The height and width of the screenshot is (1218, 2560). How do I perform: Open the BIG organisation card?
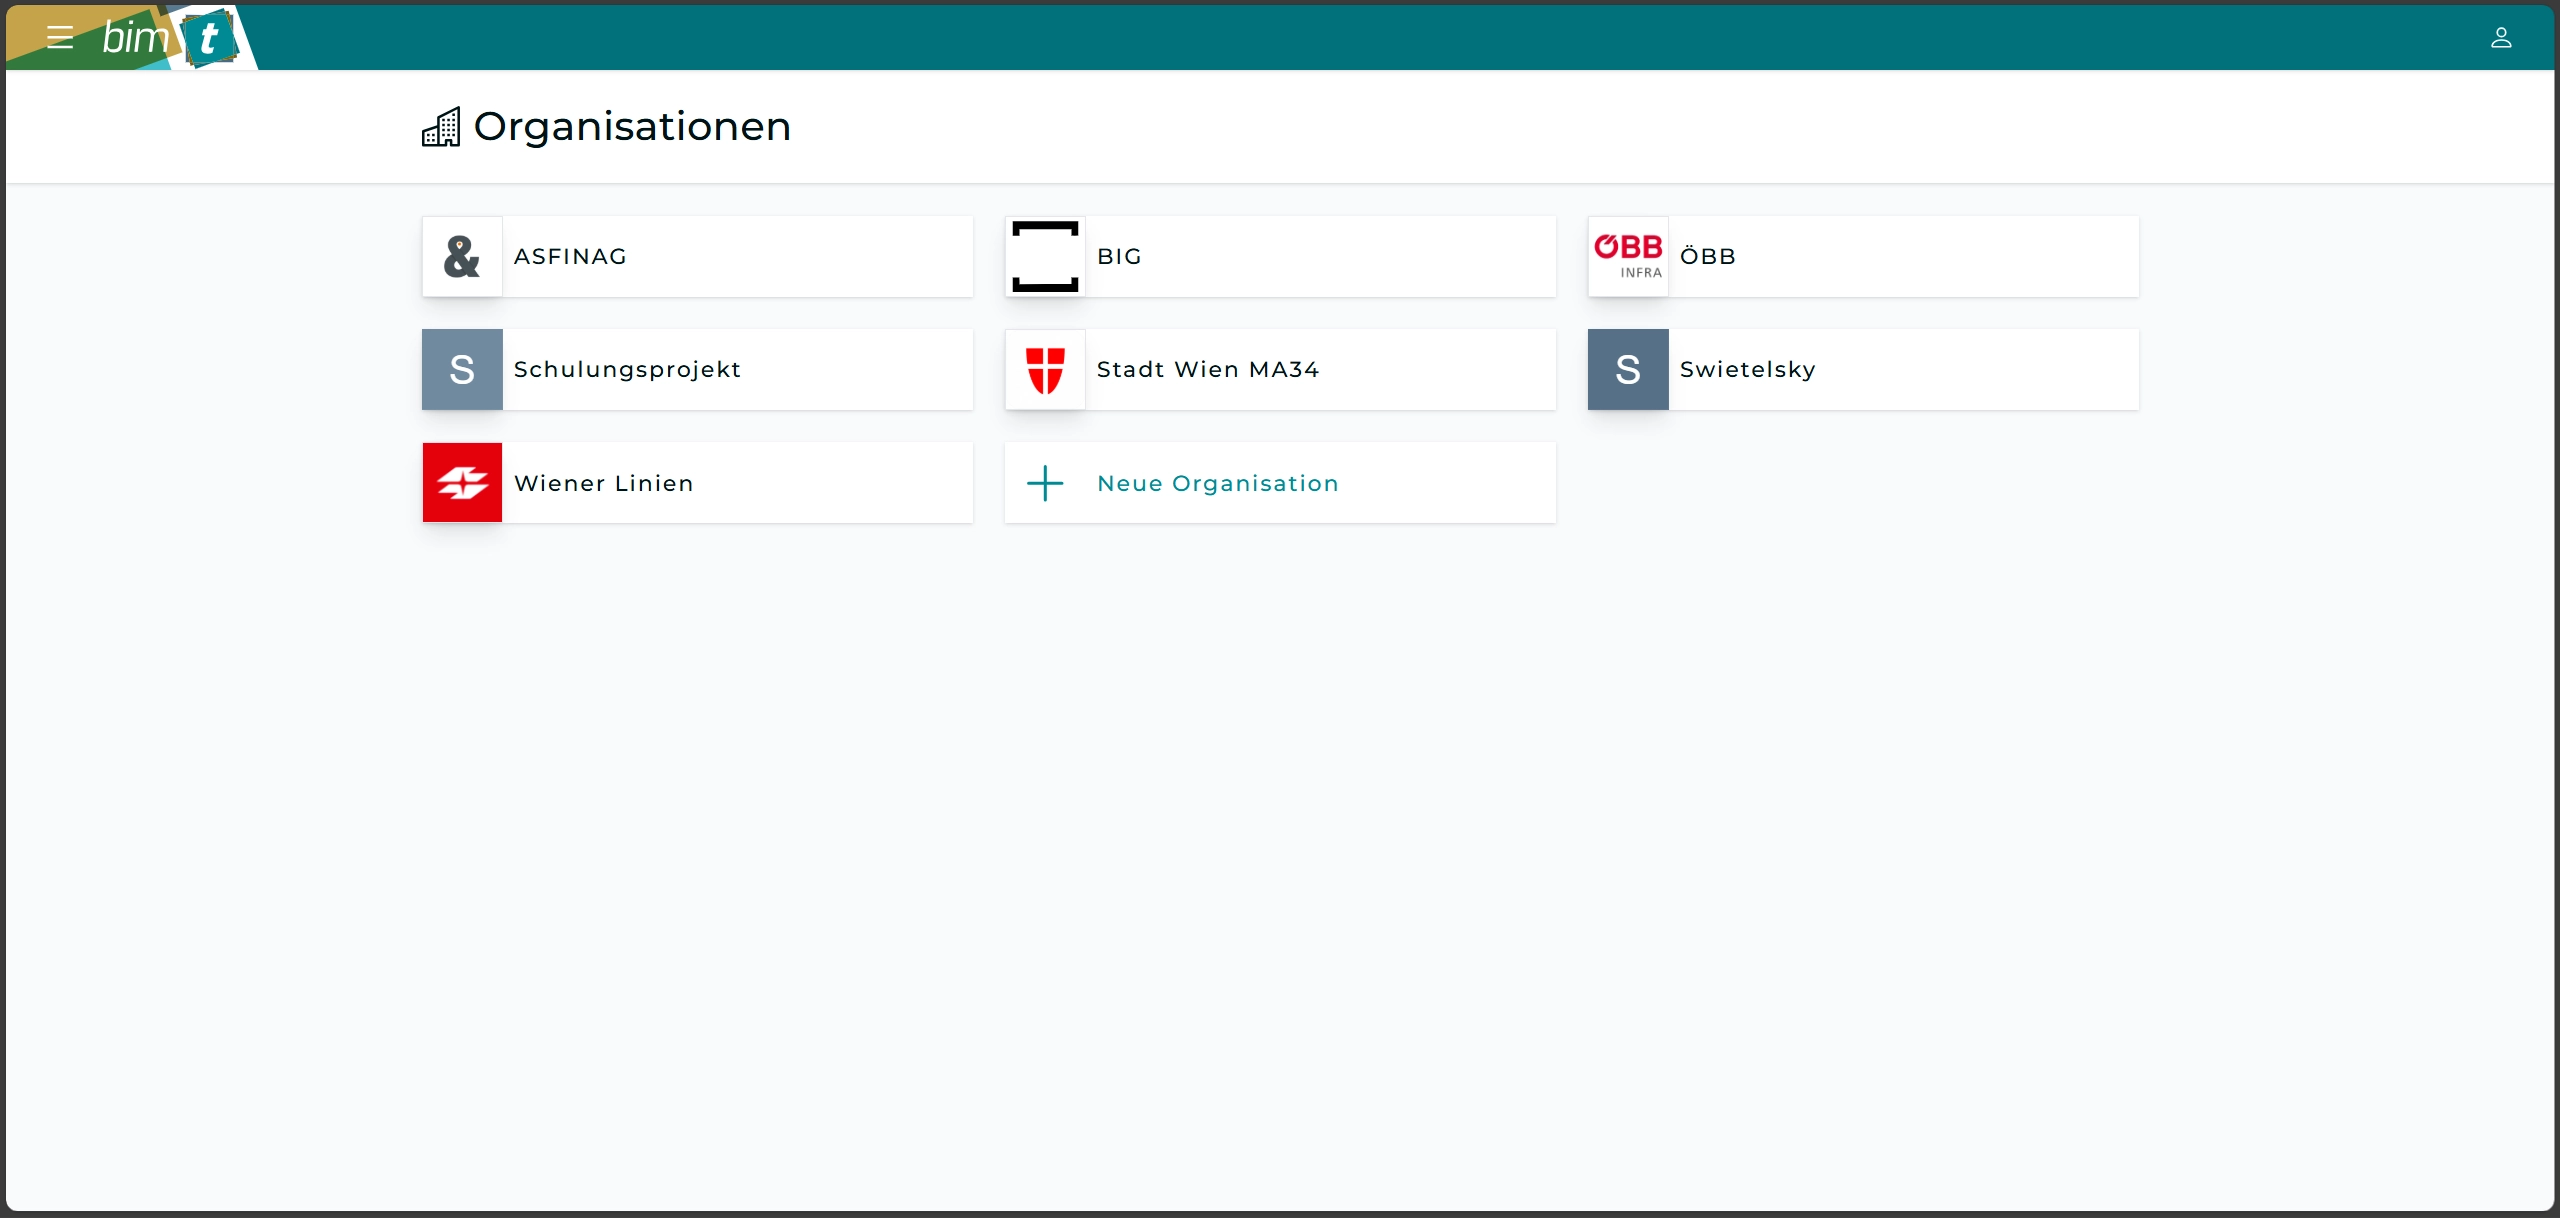pyautogui.click(x=1119, y=257)
